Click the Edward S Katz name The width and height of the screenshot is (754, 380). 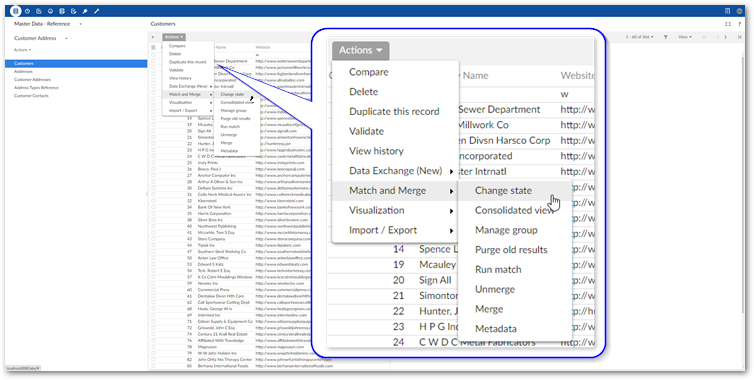pyautogui.click(x=211, y=265)
